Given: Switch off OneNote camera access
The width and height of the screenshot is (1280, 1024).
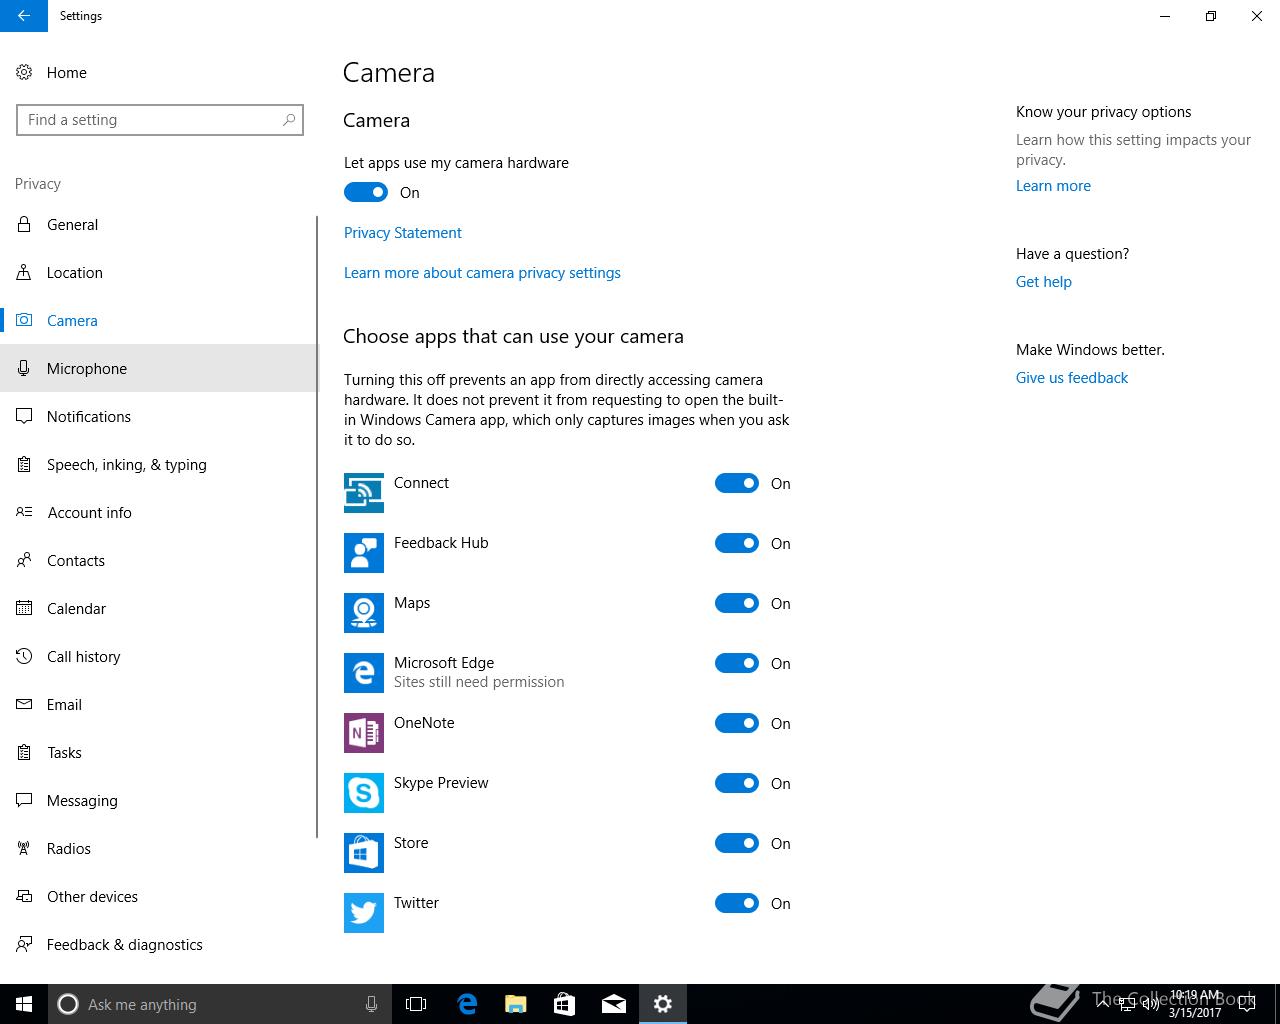Looking at the screenshot, I should pyautogui.click(x=737, y=723).
